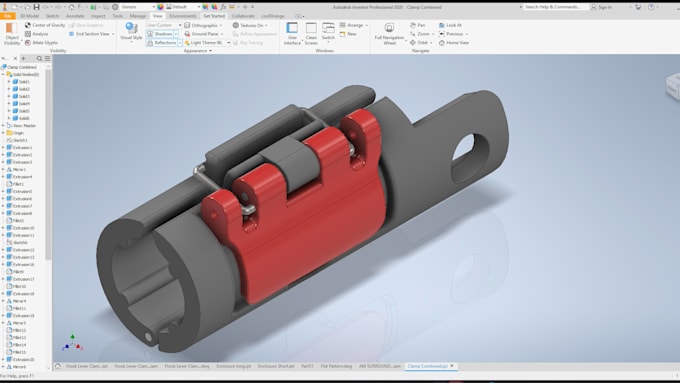Screen dimensions: 680x383
Task: Switch to Collaborate ribbon tab
Action: 243,16
